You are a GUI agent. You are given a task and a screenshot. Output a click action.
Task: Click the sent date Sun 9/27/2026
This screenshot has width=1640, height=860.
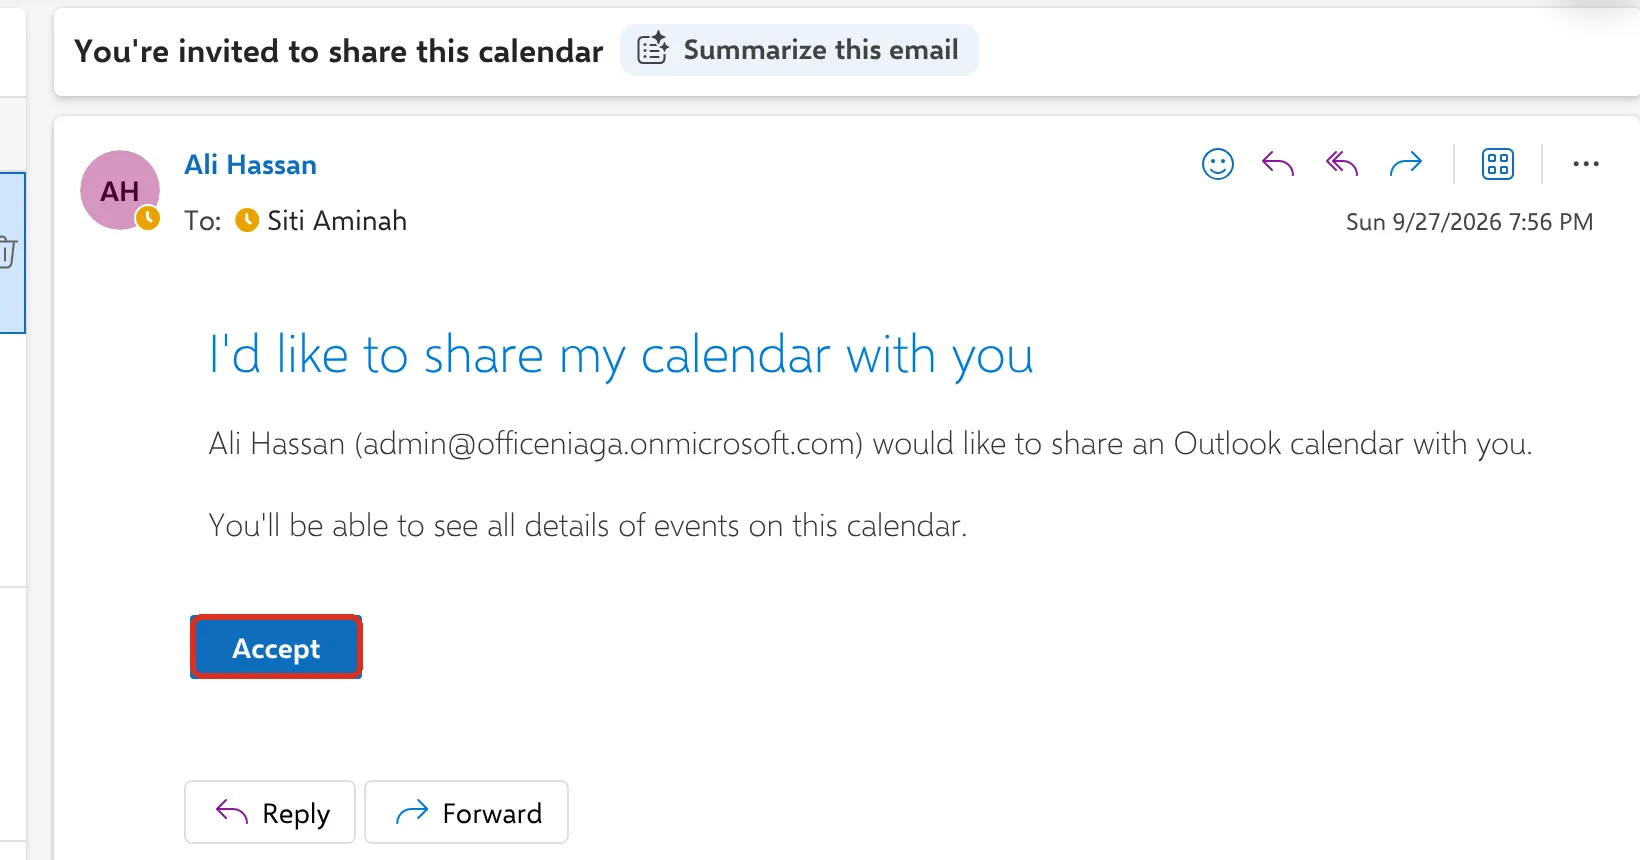[1423, 222]
